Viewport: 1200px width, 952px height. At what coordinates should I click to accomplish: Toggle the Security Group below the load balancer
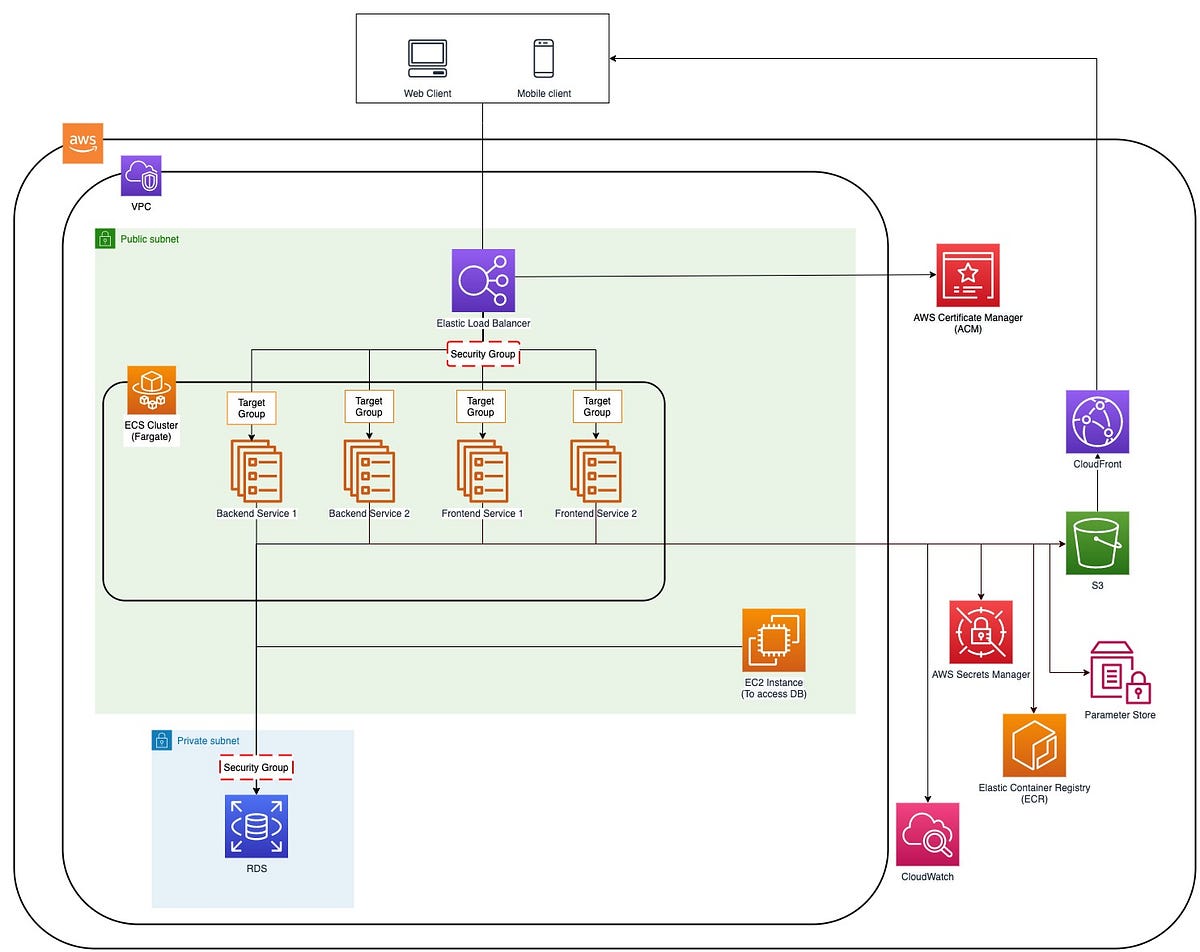tap(483, 354)
